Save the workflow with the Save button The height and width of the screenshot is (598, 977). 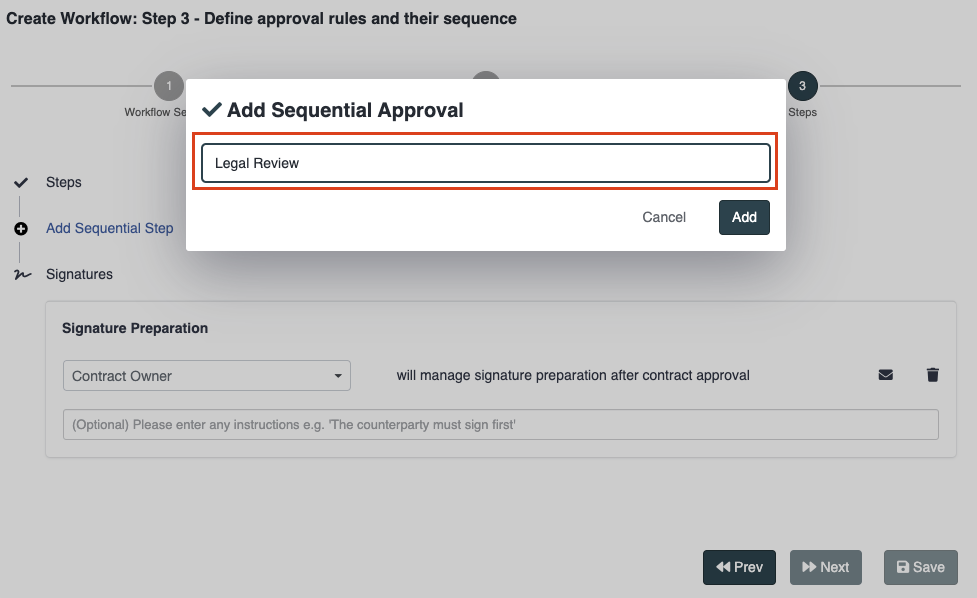tap(920, 567)
